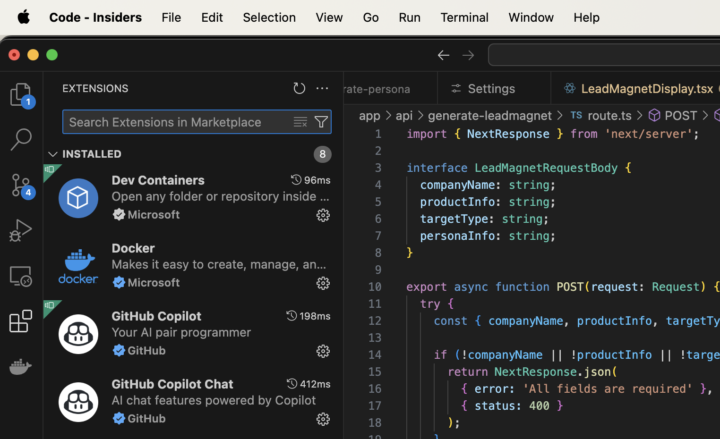Click the command center search bar
The height and width of the screenshot is (439, 720).
pyautogui.click(x=604, y=55)
